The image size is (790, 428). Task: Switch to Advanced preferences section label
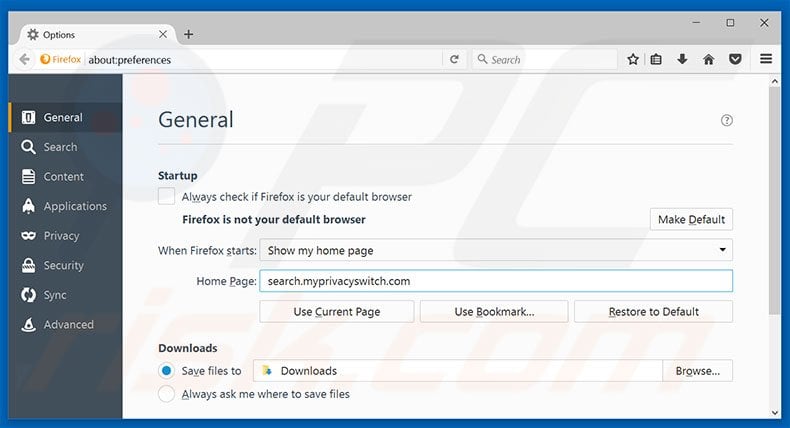click(x=69, y=325)
